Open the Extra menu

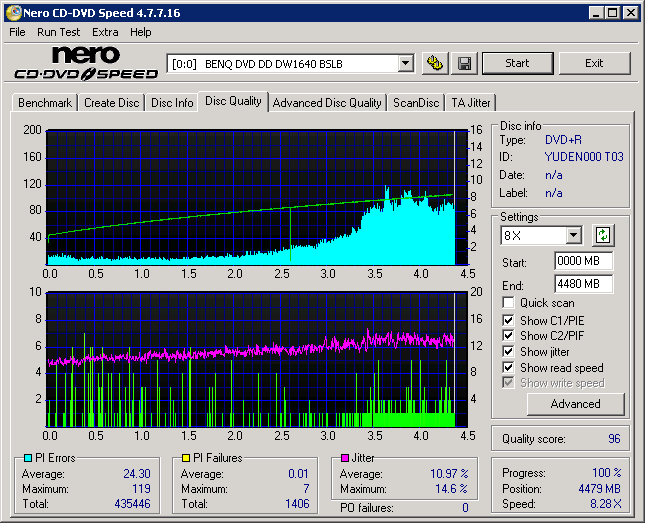(x=105, y=32)
